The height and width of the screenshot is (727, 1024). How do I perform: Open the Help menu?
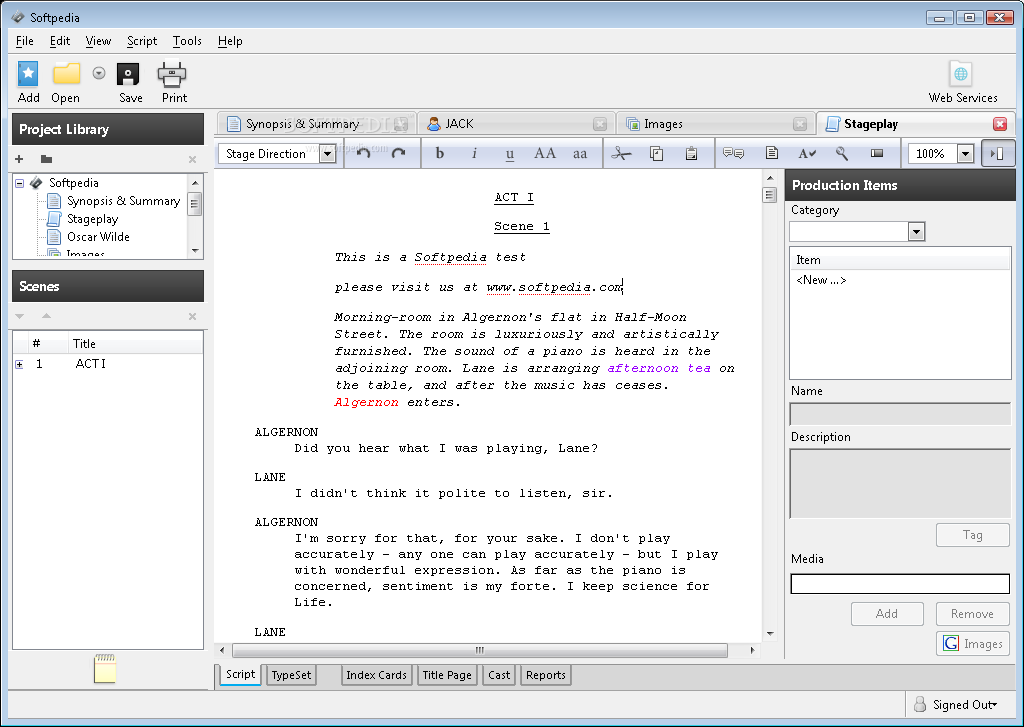coord(230,40)
